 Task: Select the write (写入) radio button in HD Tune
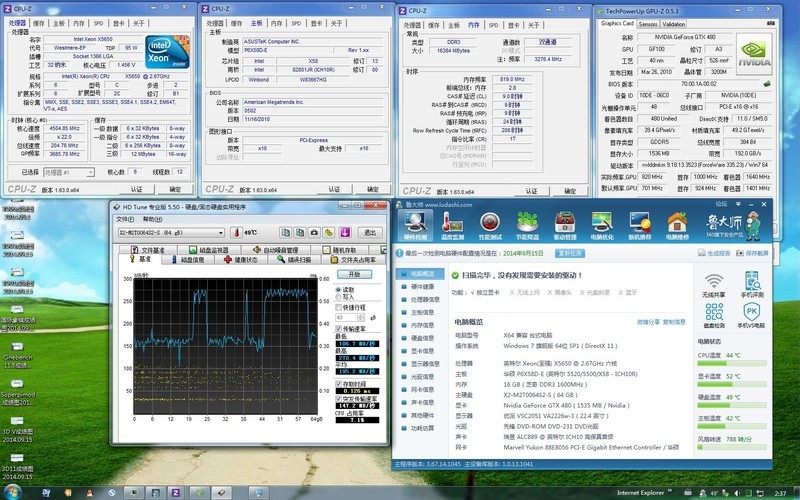click(x=338, y=297)
